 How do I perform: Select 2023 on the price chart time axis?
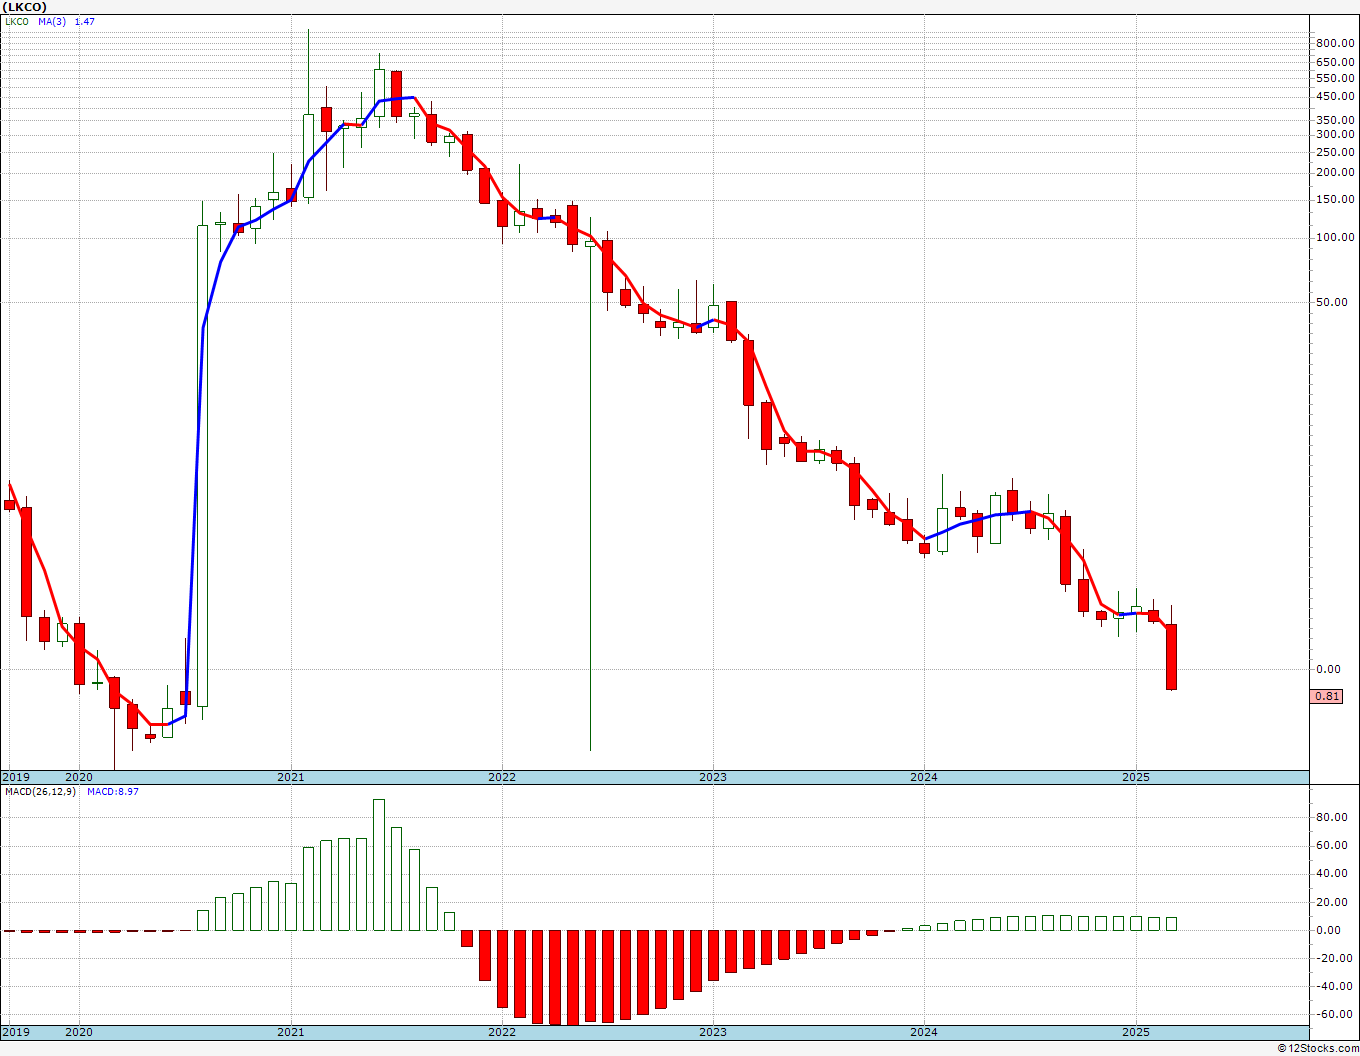coord(713,777)
